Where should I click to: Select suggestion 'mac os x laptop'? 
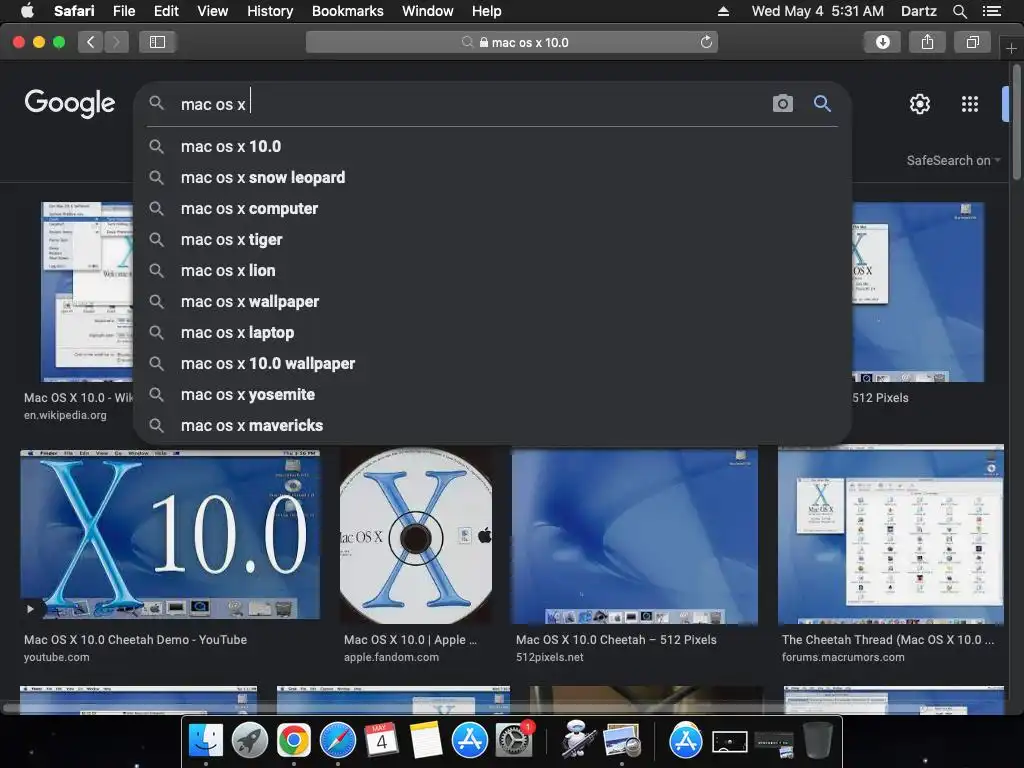pyautogui.click(x=492, y=332)
